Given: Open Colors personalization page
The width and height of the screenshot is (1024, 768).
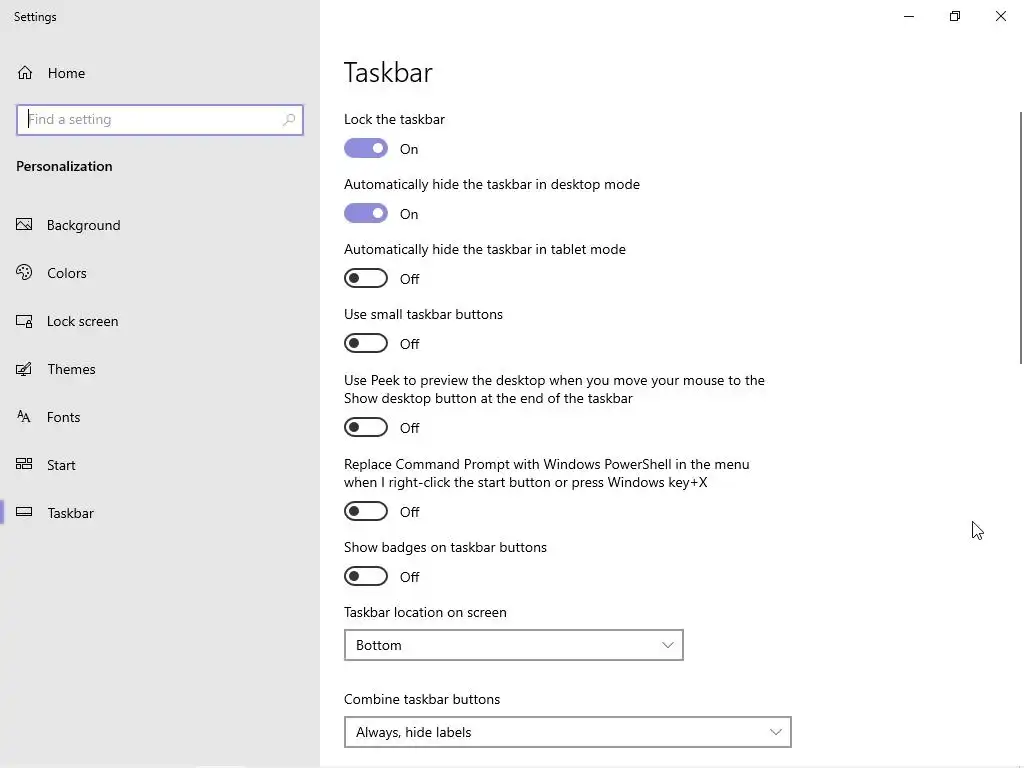Looking at the screenshot, I should (67, 273).
